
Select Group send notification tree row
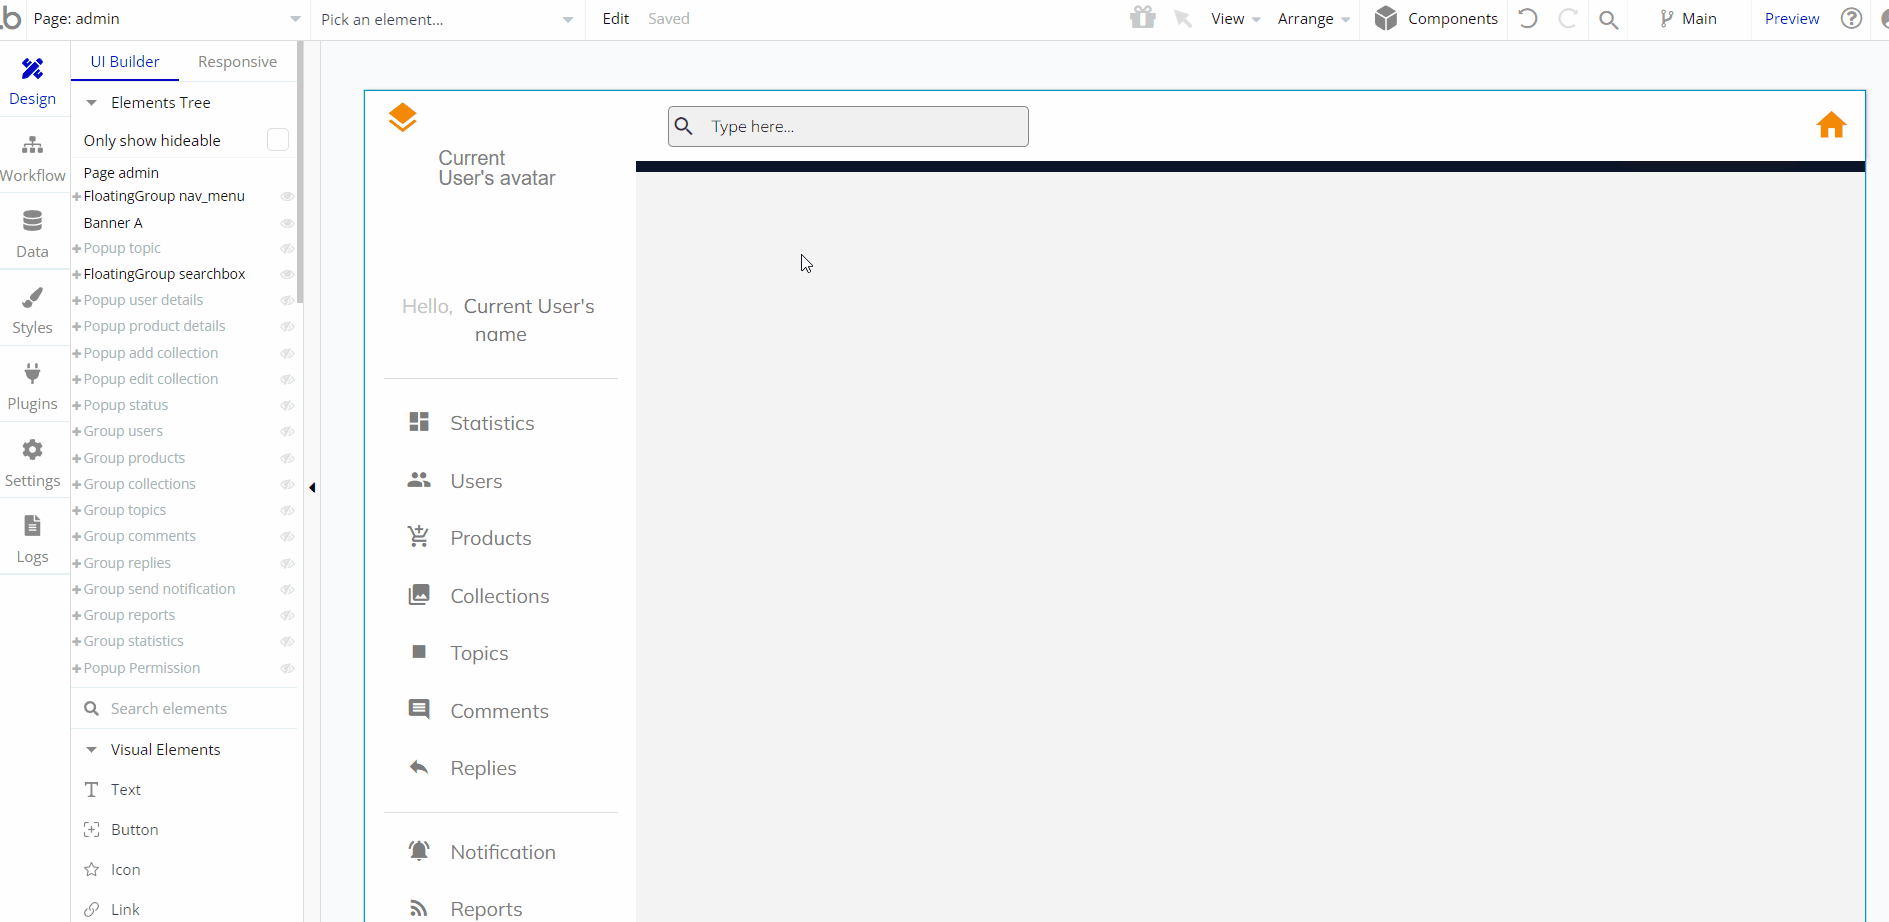pos(159,589)
